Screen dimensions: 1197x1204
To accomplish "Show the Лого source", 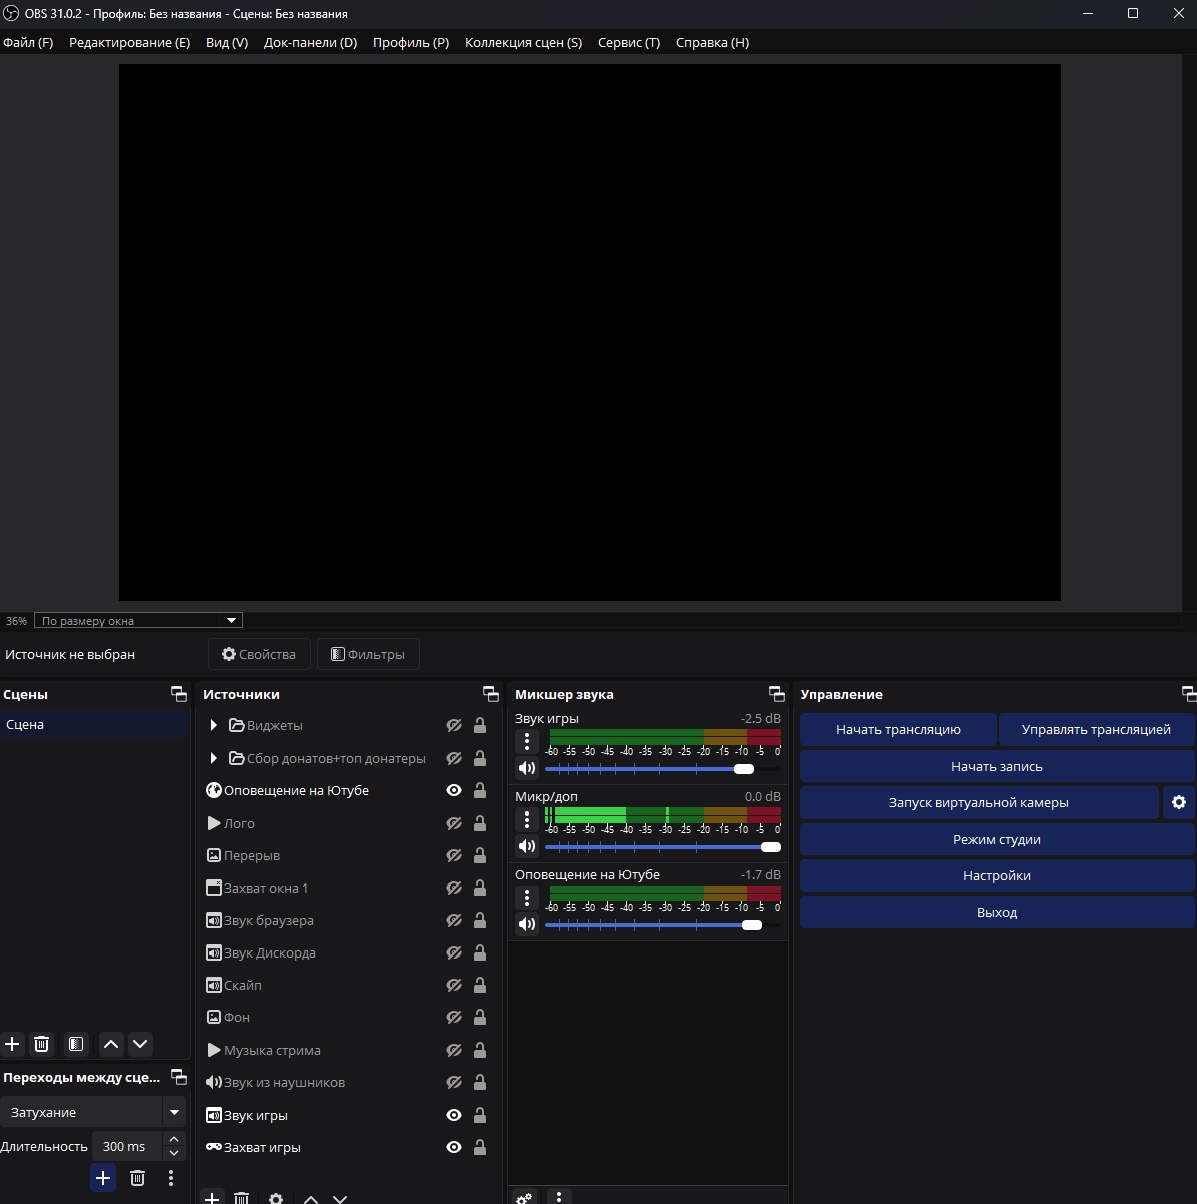I will tap(454, 823).
